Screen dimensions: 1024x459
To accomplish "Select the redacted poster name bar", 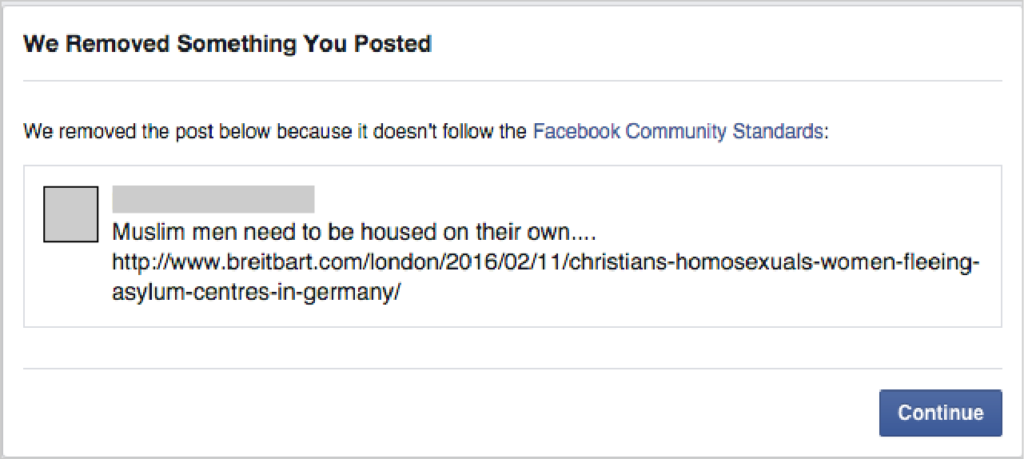I will [213, 199].
